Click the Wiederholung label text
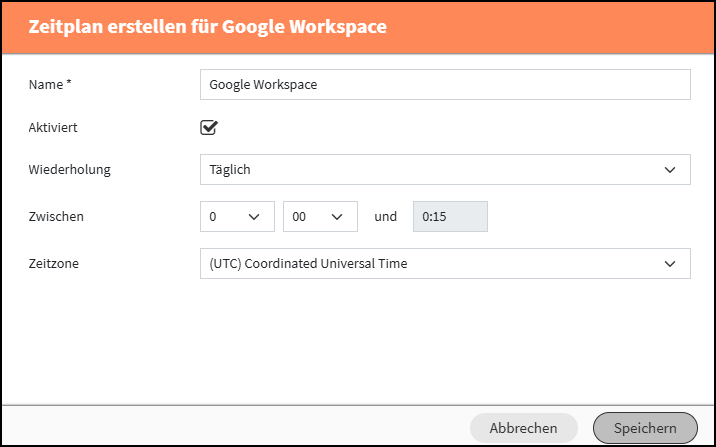This screenshot has width=716, height=447. [69, 169]
